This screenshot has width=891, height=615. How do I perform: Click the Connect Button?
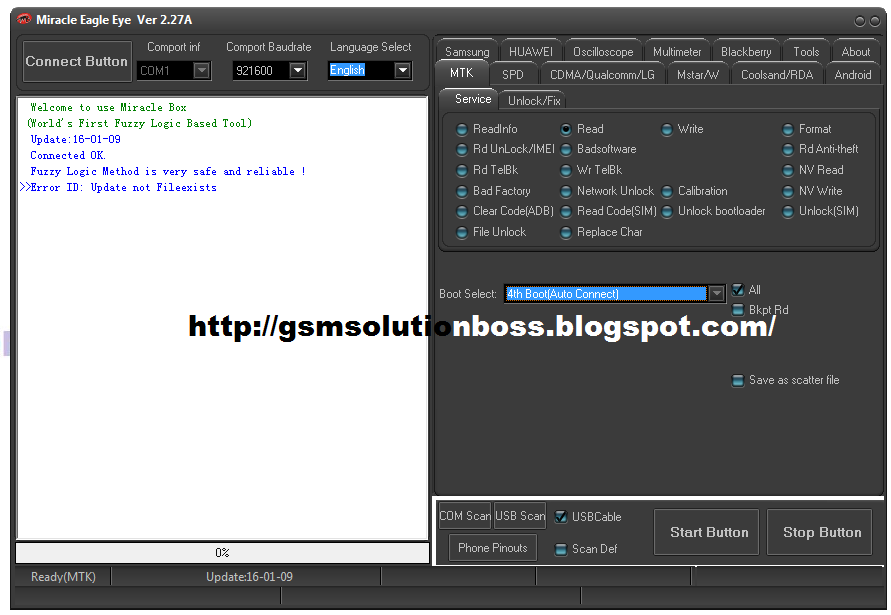(77, 61)
